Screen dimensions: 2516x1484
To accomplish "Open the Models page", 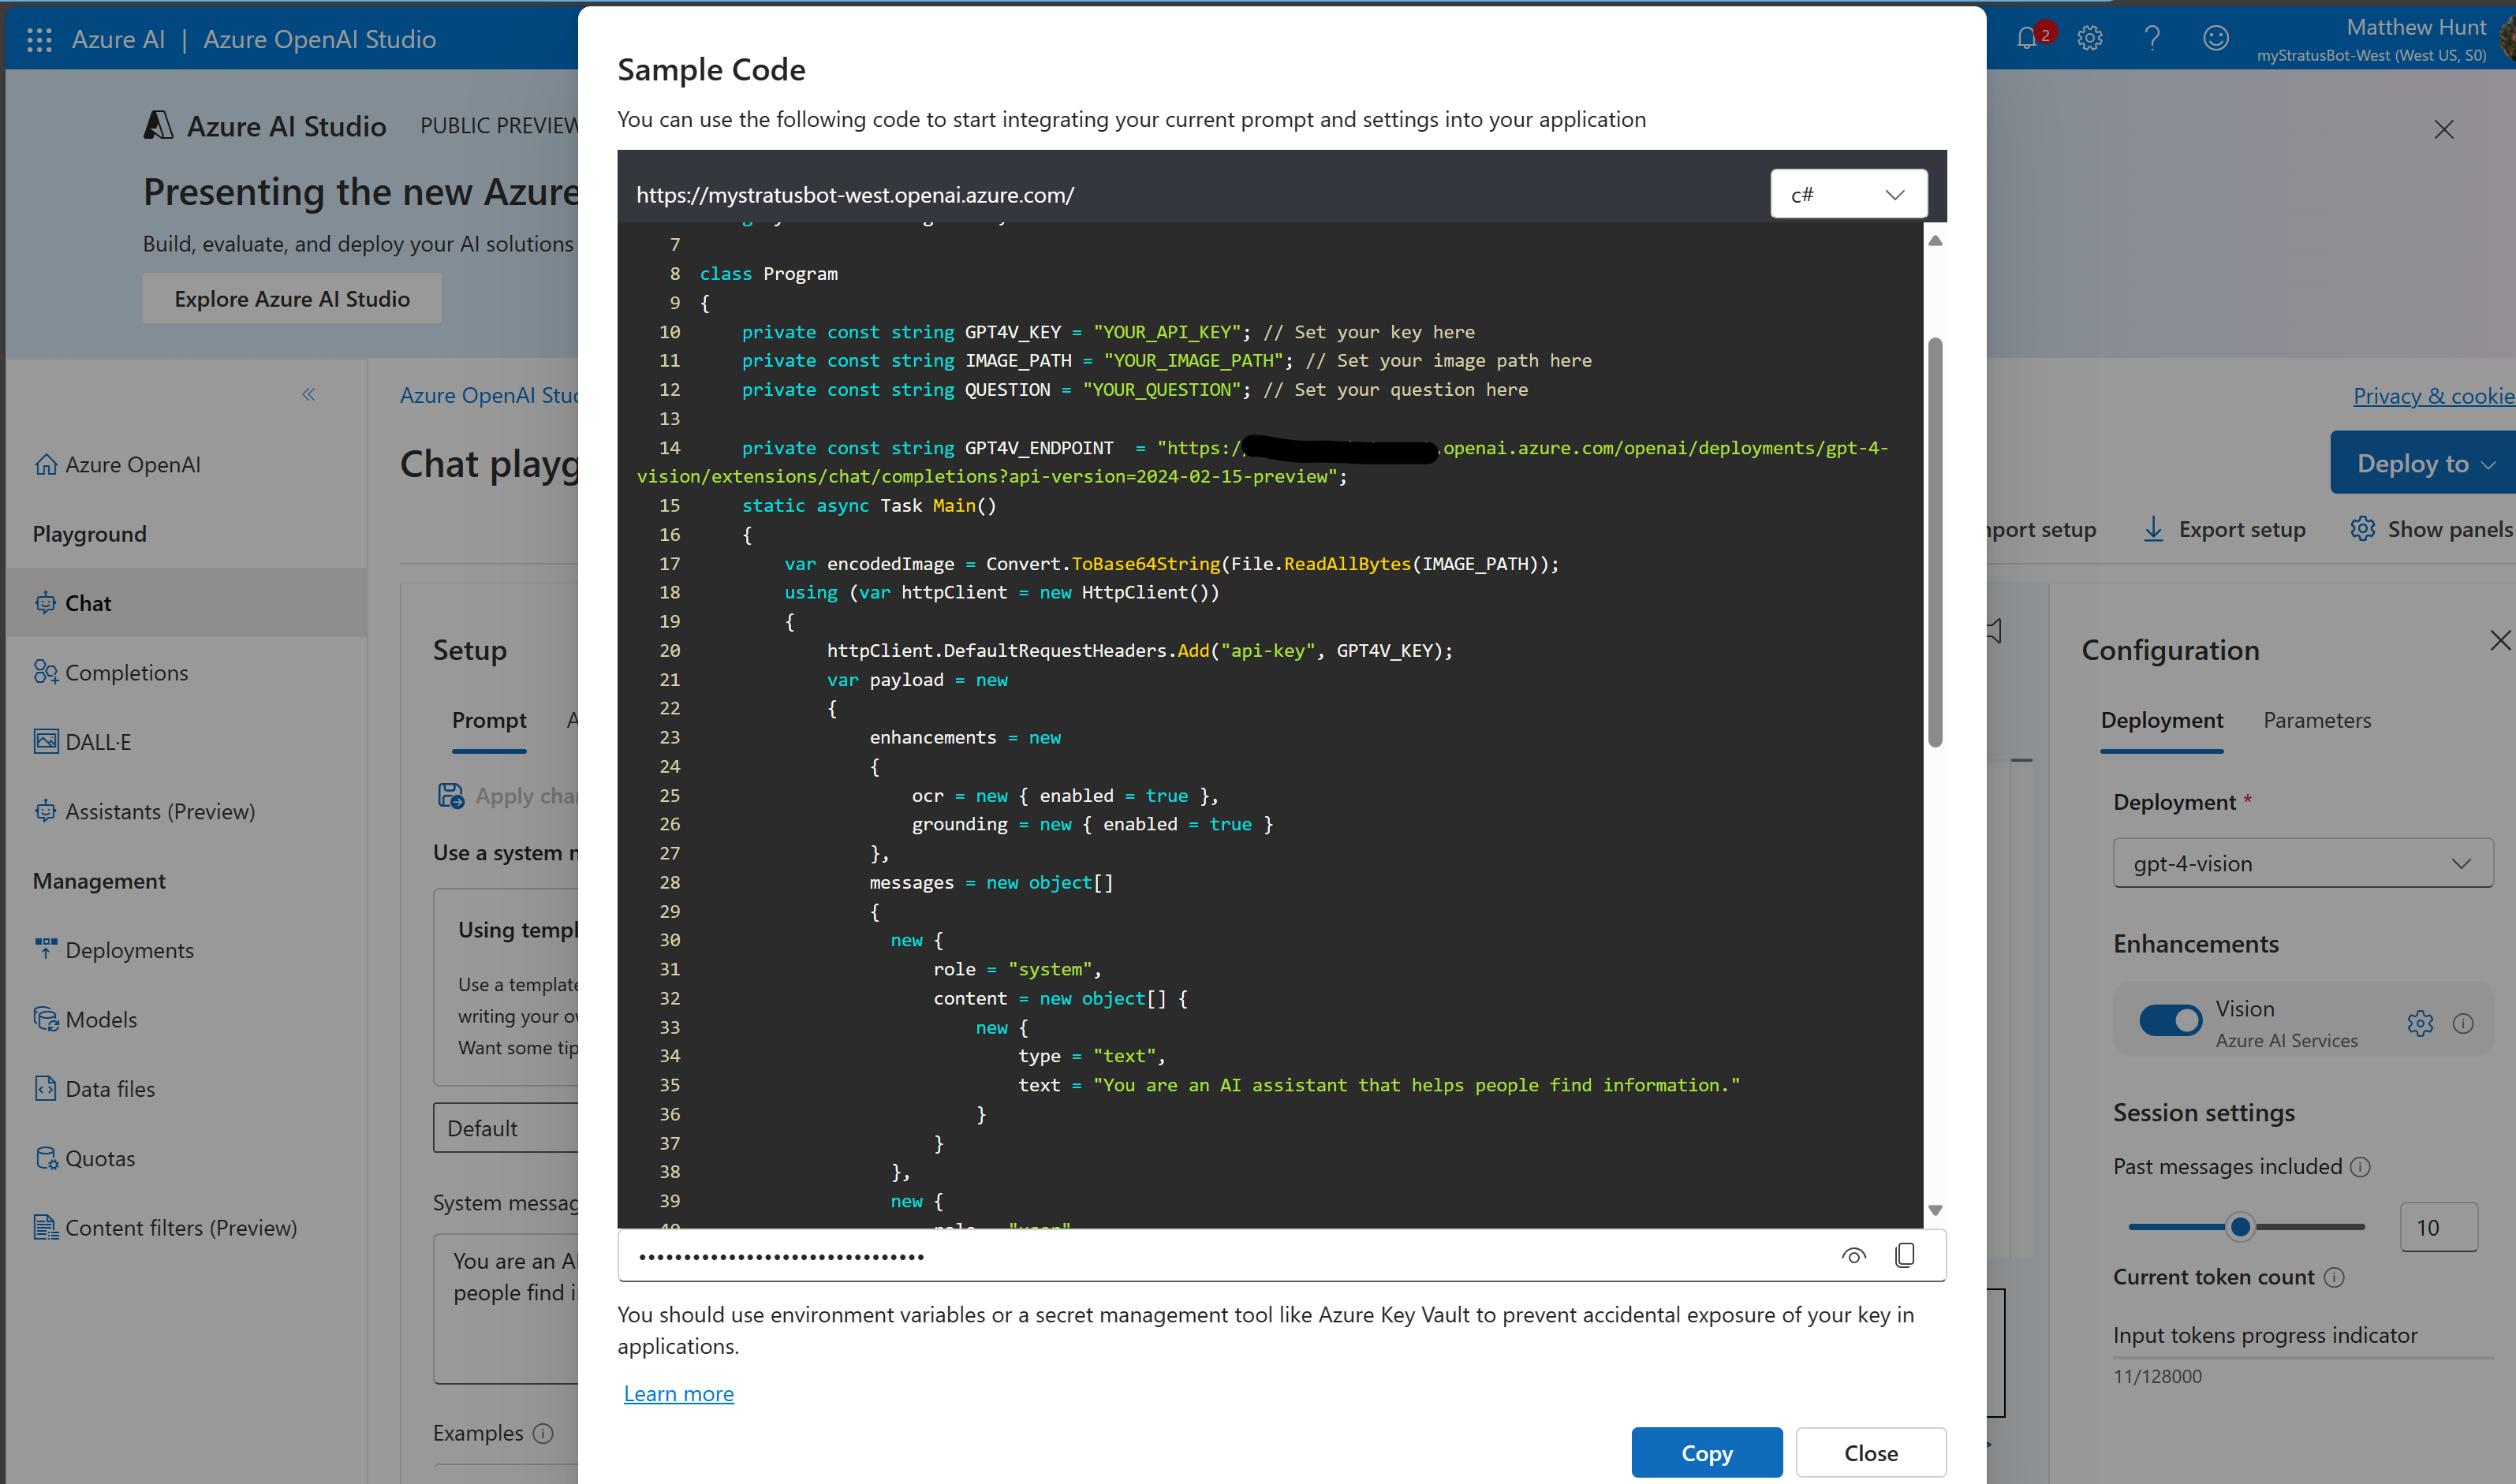I will point(86,1019).
